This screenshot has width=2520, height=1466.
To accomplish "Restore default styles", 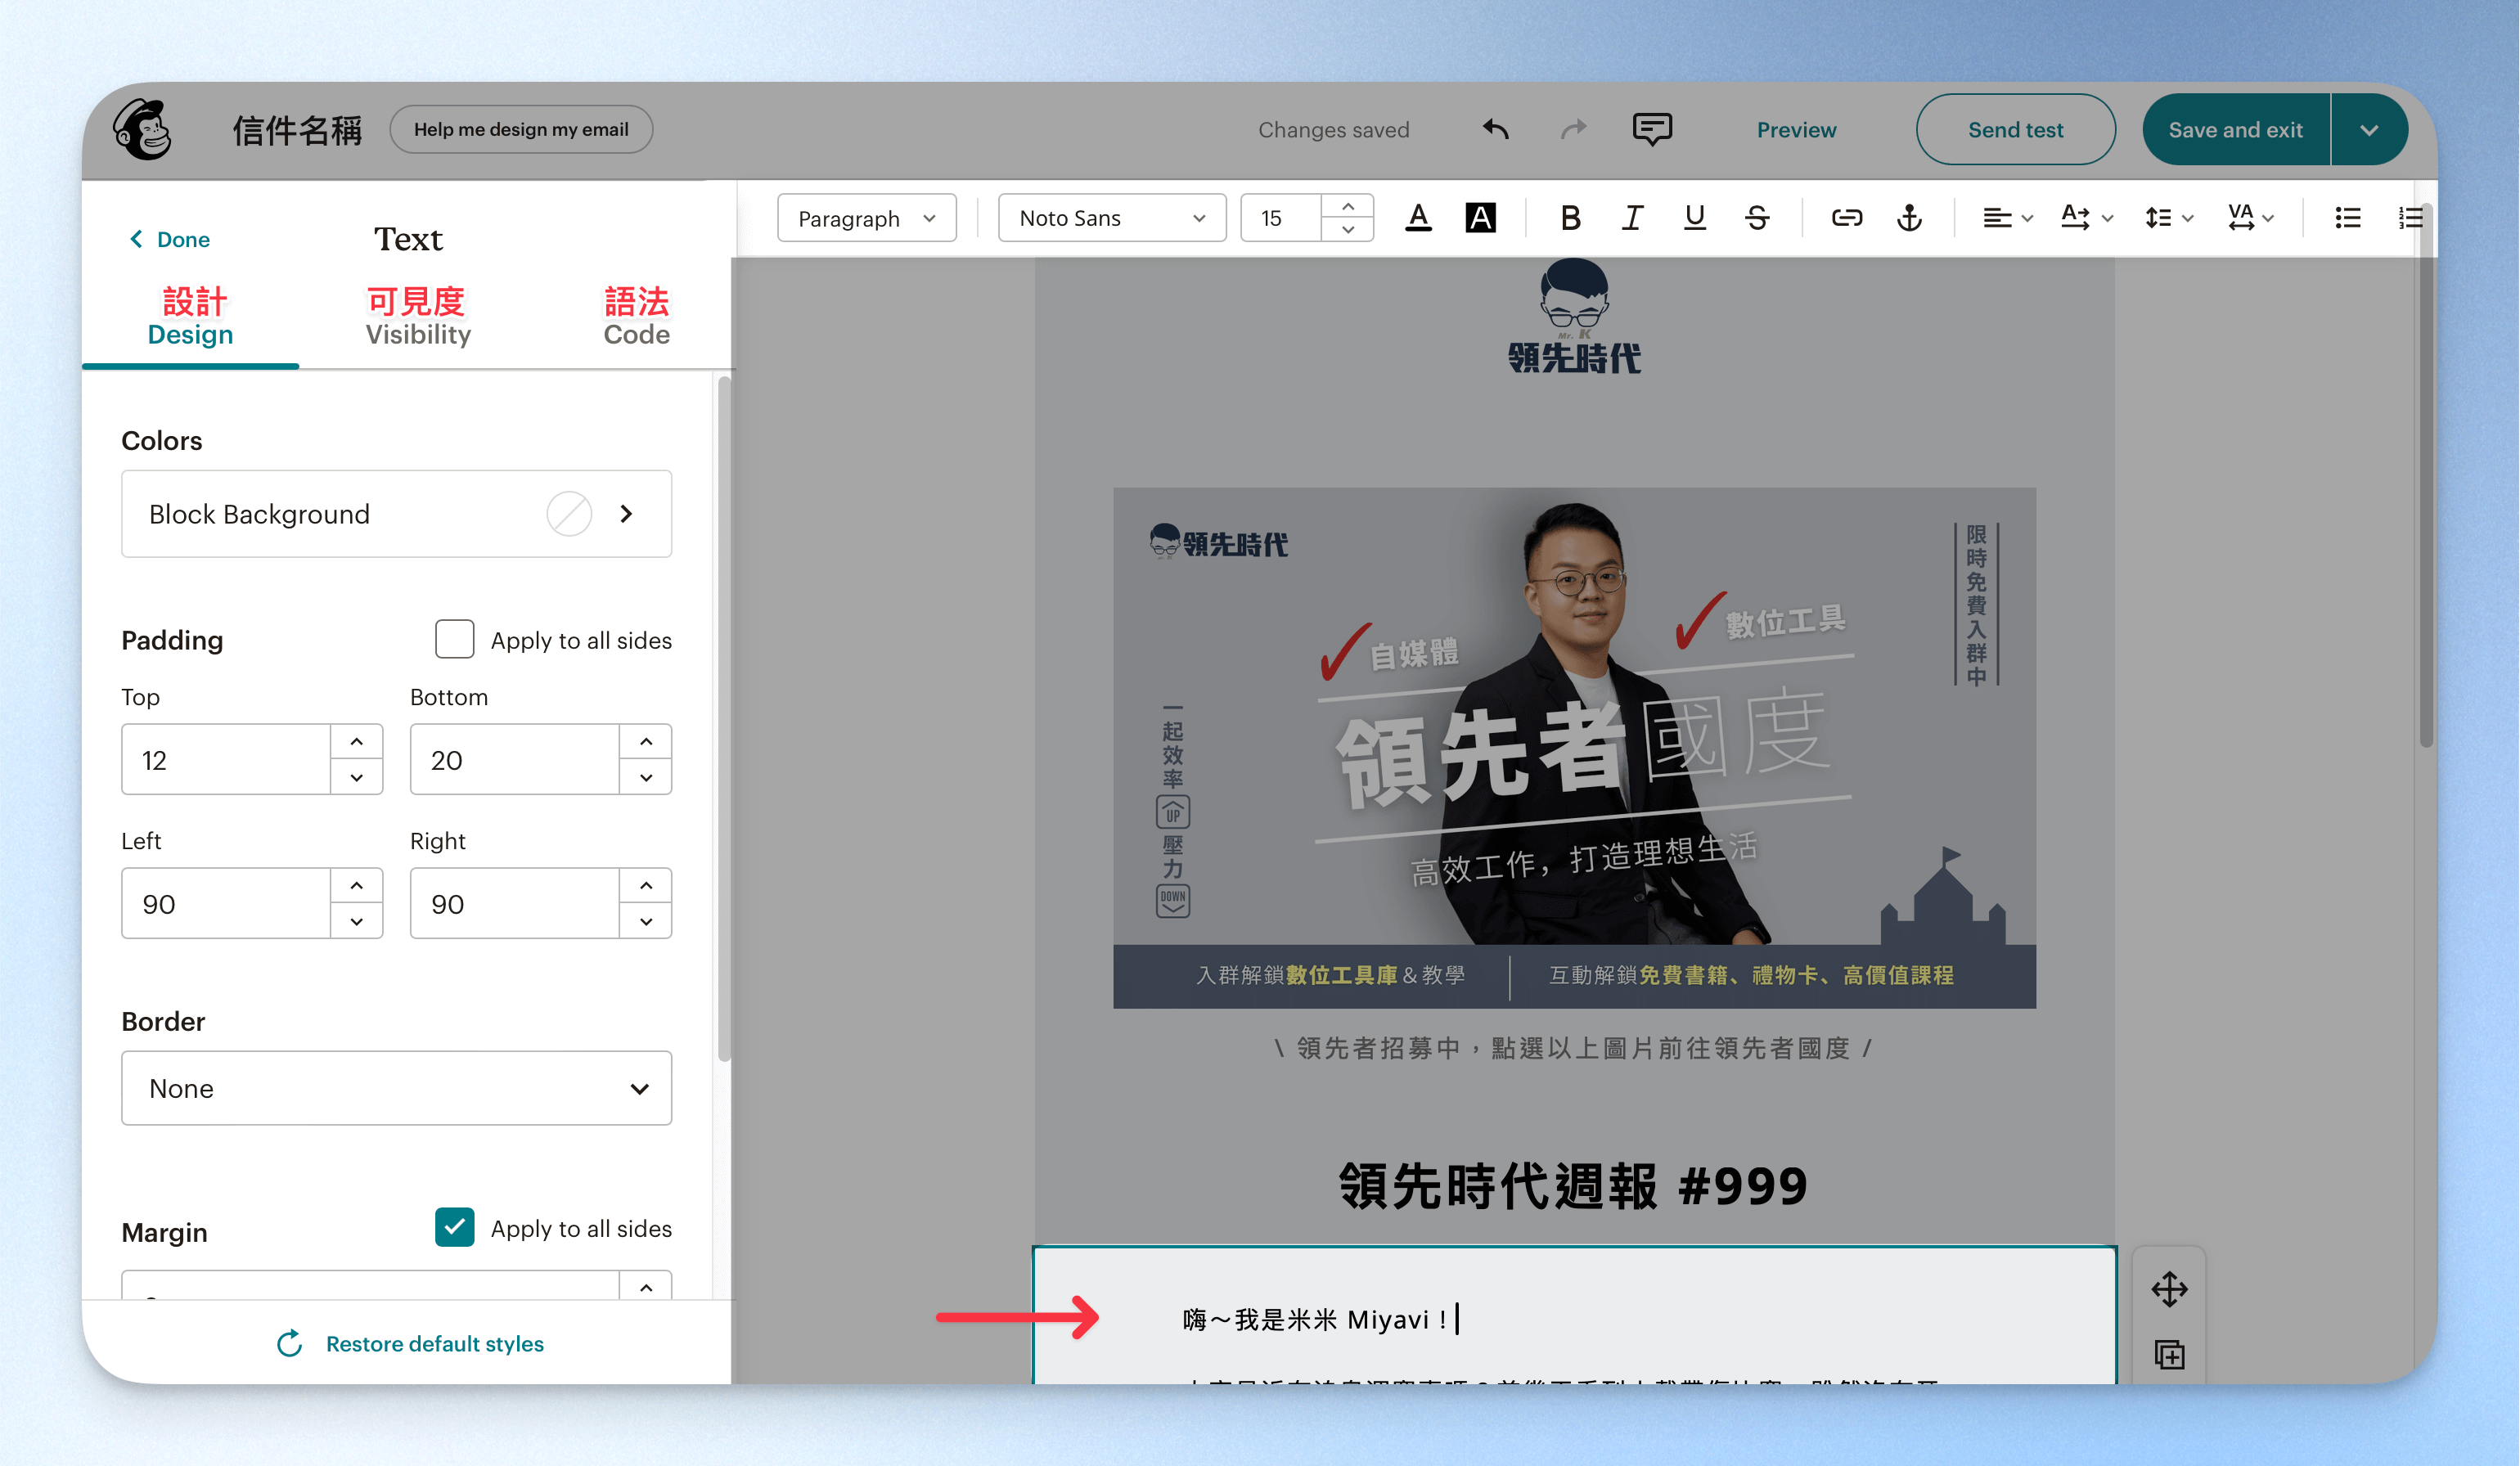I will click(x=410, y=1343).
